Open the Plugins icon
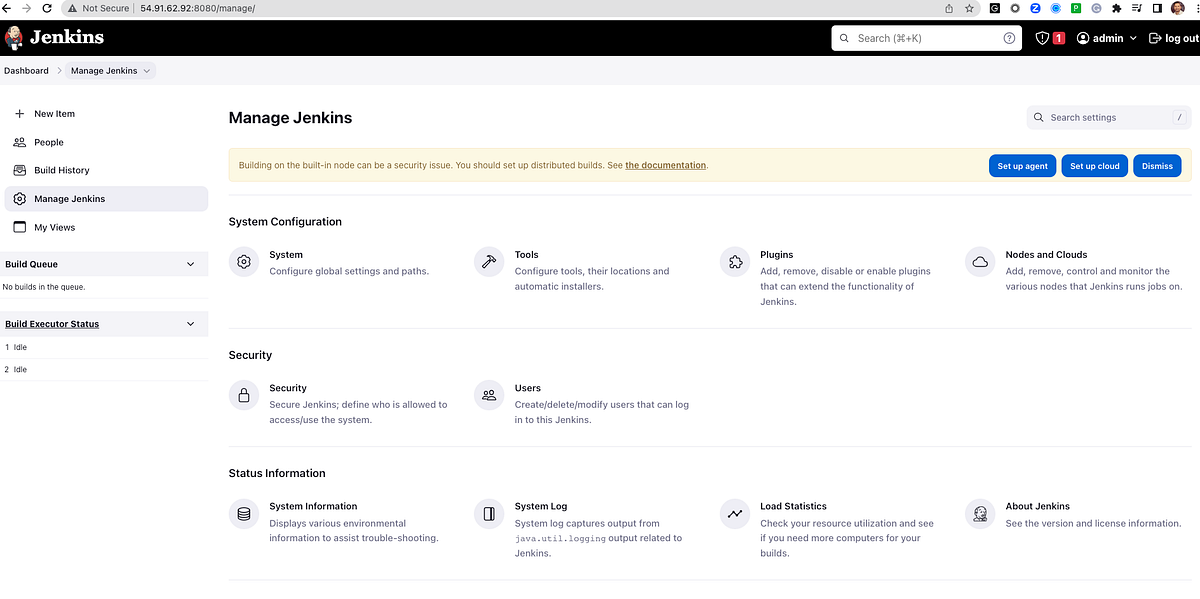The image size is (1200, 599). click(734, 261)
